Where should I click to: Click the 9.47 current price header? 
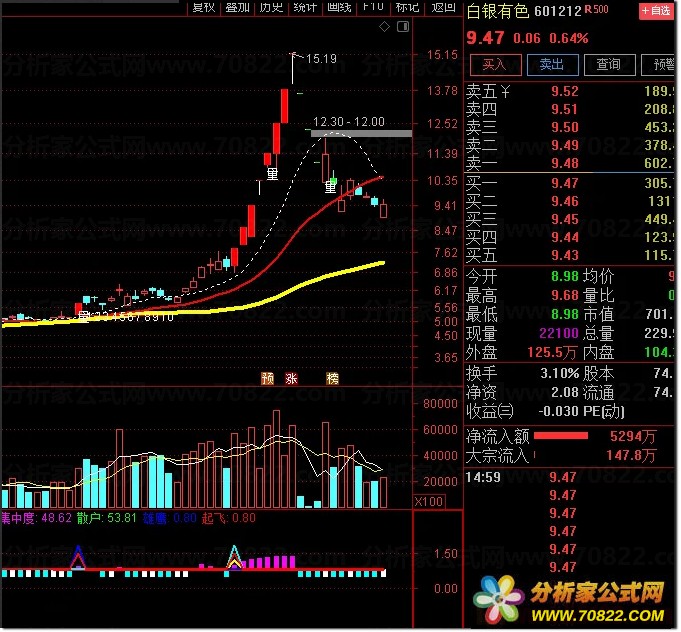pyautogui.click(x=486, y=38)
